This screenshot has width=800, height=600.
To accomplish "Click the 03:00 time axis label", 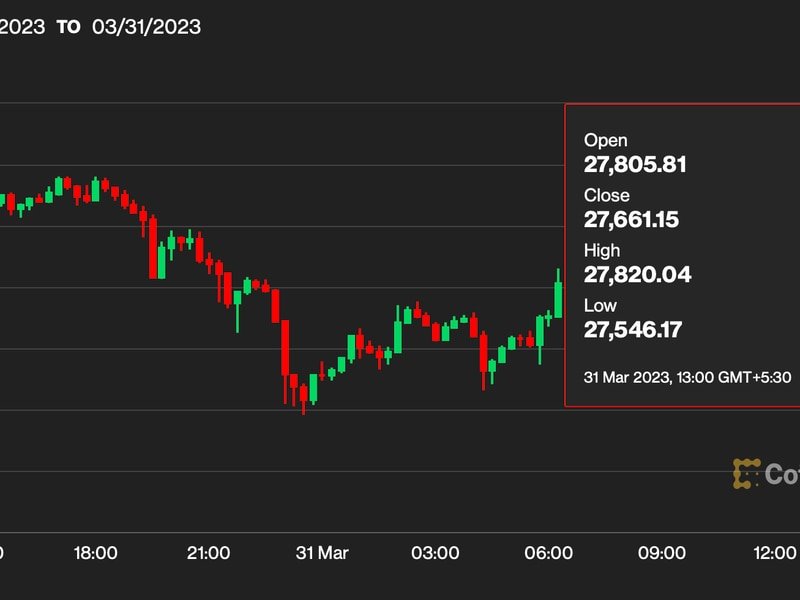I will pos(436,553).
